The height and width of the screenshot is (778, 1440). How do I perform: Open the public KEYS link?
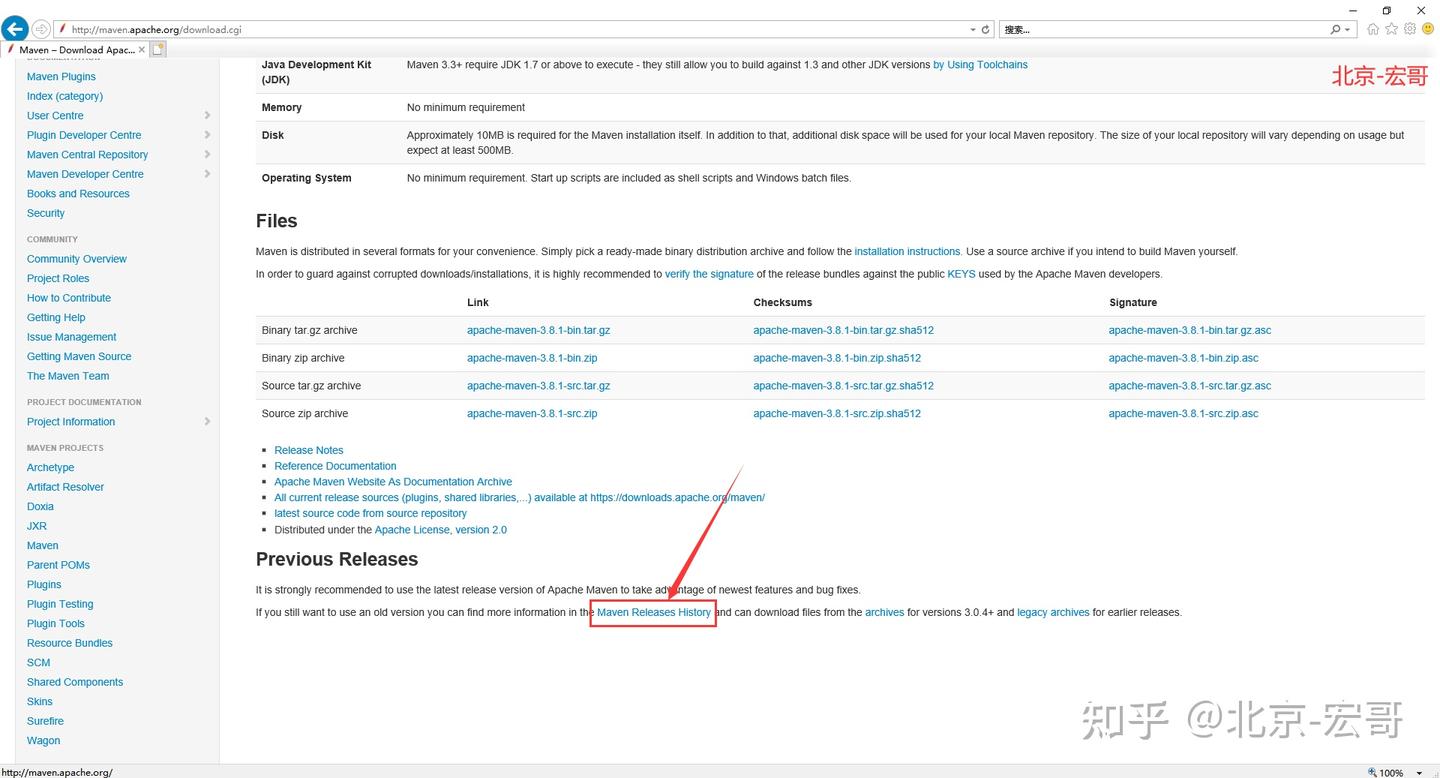(x=961, y=274)
